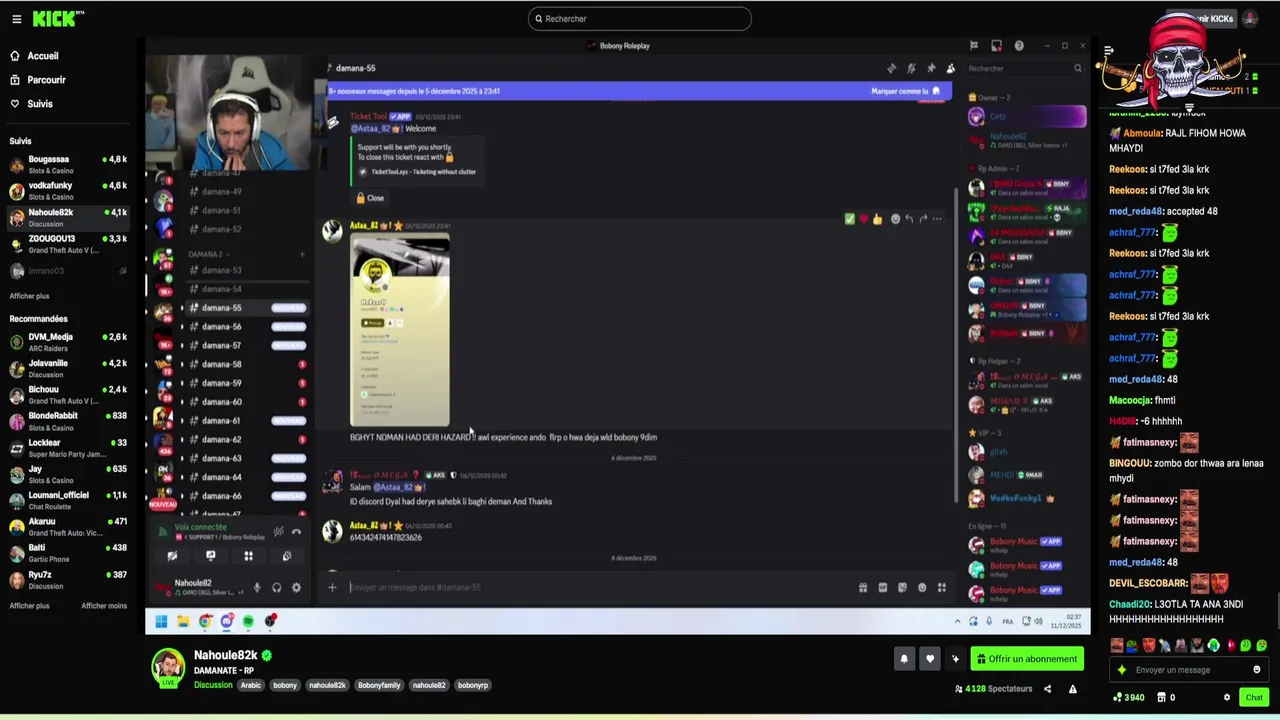Open the attached profile screenshot image
Screen dimensions: 1280x720
click(x=400, y=331)
